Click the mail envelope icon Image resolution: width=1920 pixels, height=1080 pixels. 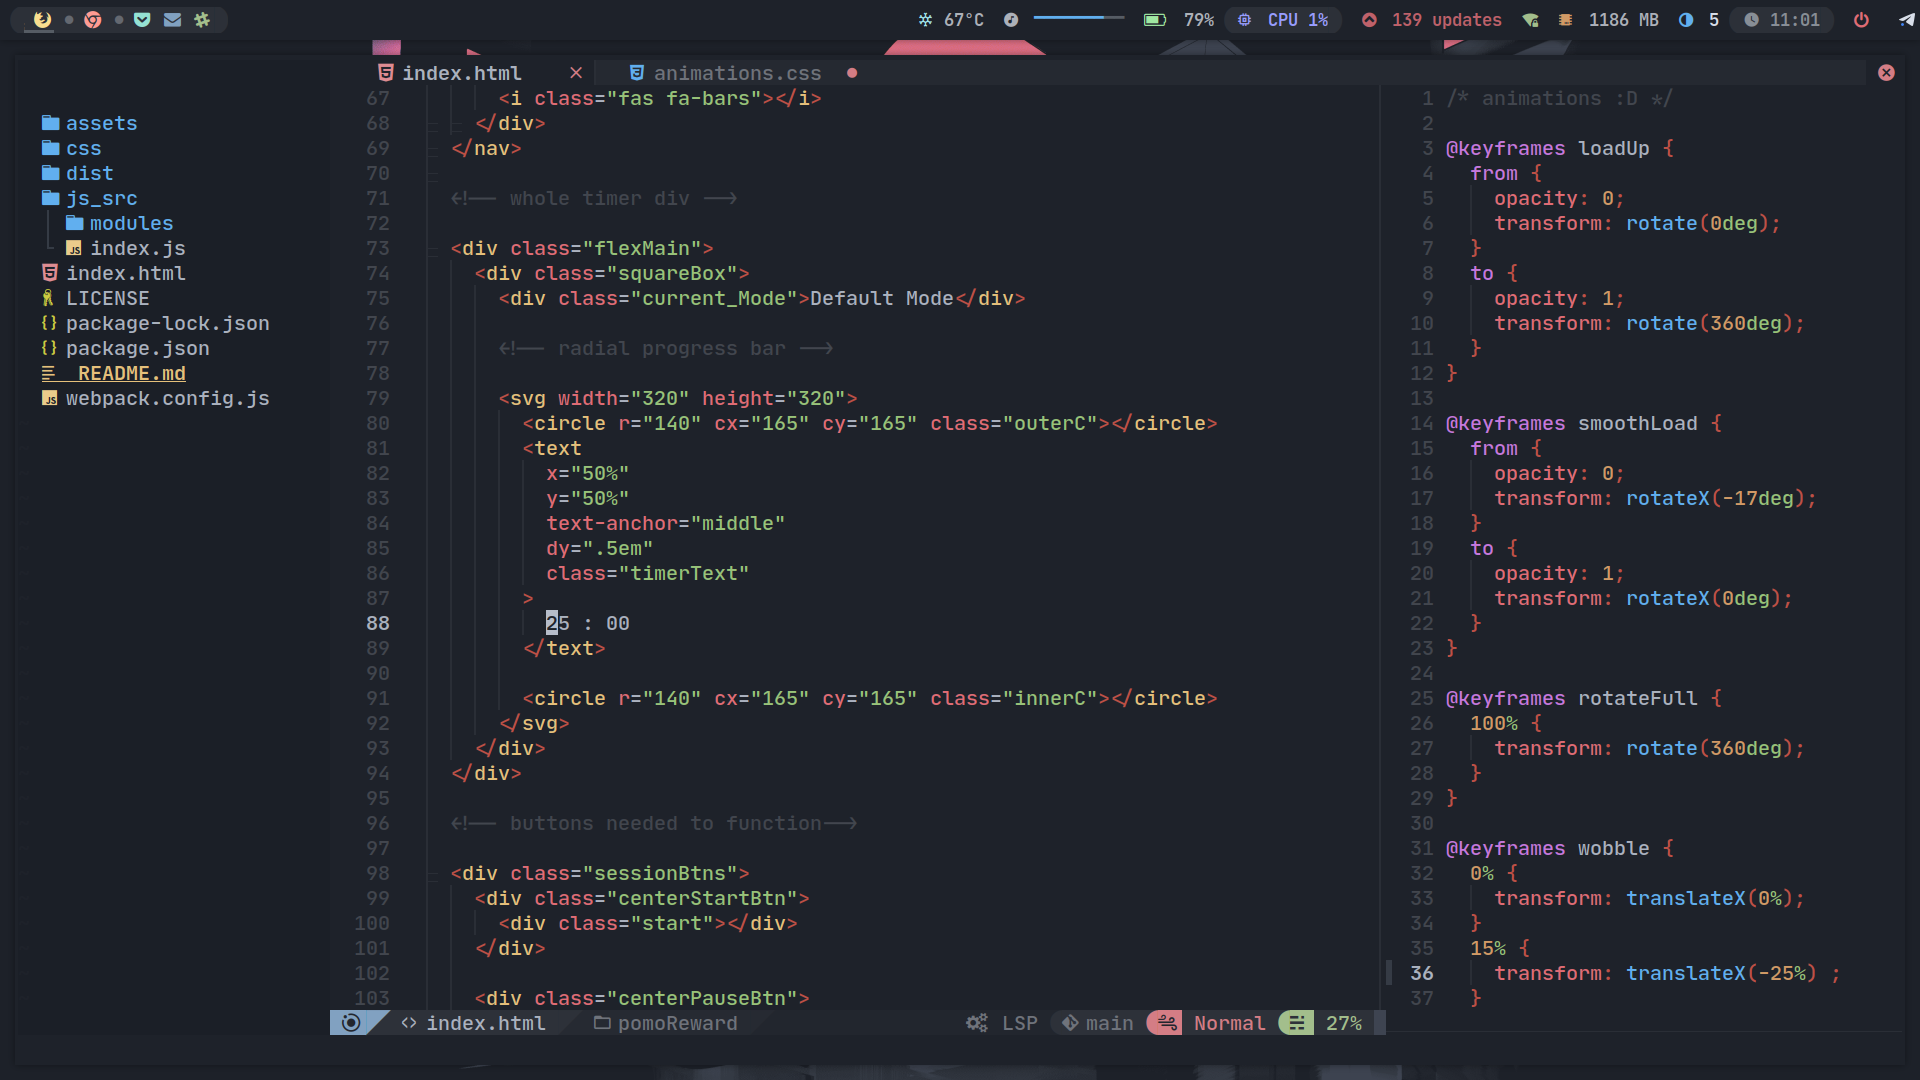click(x=172, y=20)
